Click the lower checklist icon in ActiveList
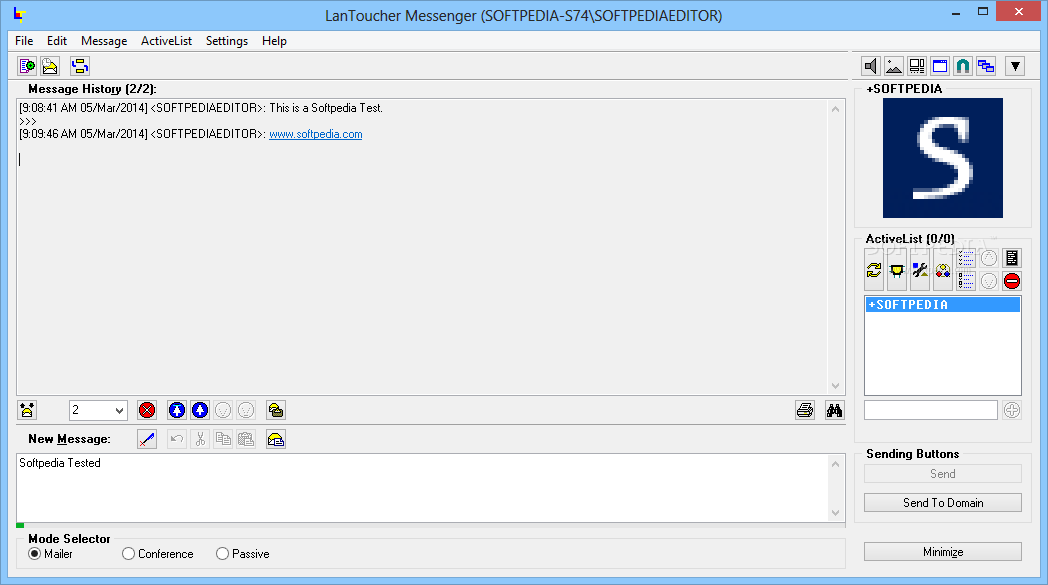The height and width of the screenshot is (585, 1048). point(966,281)
